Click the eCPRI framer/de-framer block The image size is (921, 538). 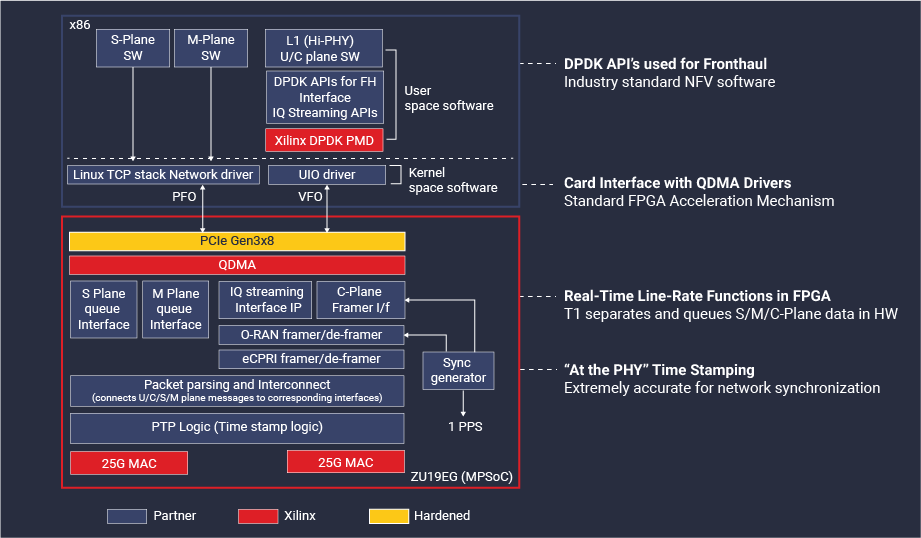pos(311,359)
